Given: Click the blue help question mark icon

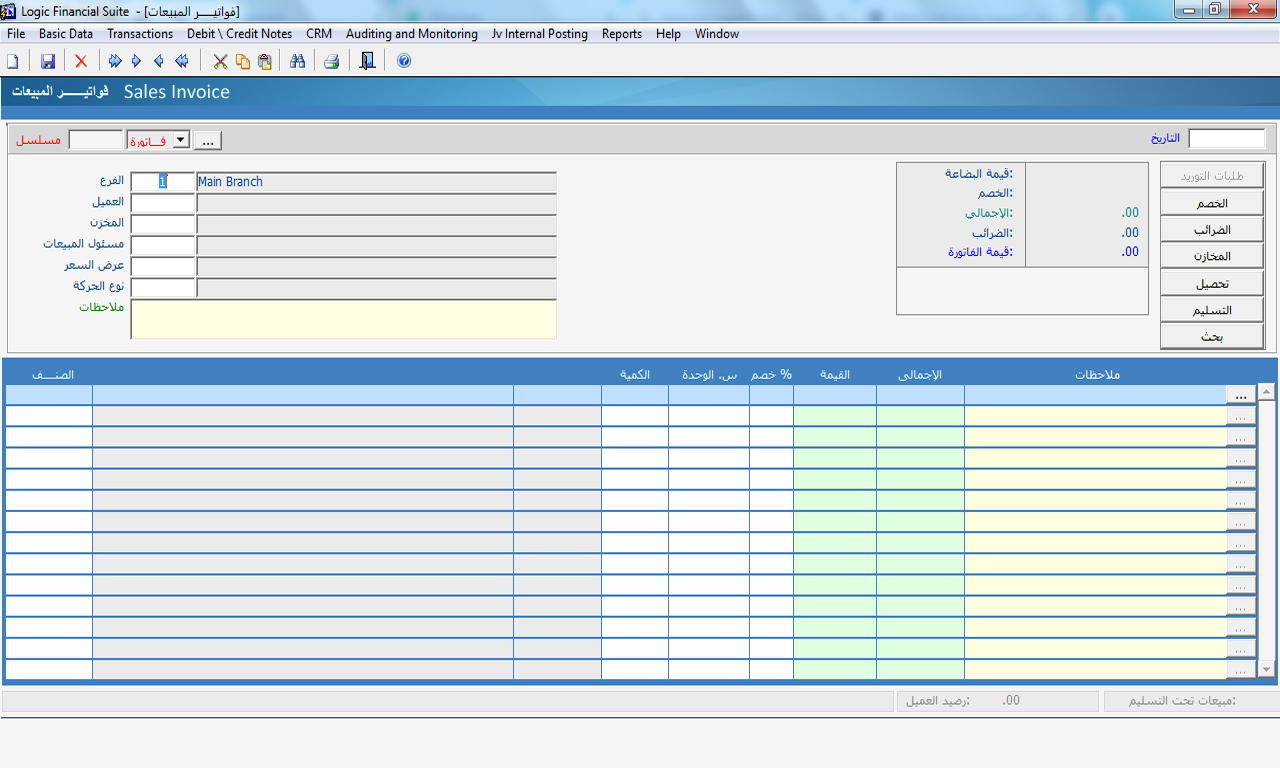Looking at the screenshot, I should pyautogui.click(x=404, y=62).
